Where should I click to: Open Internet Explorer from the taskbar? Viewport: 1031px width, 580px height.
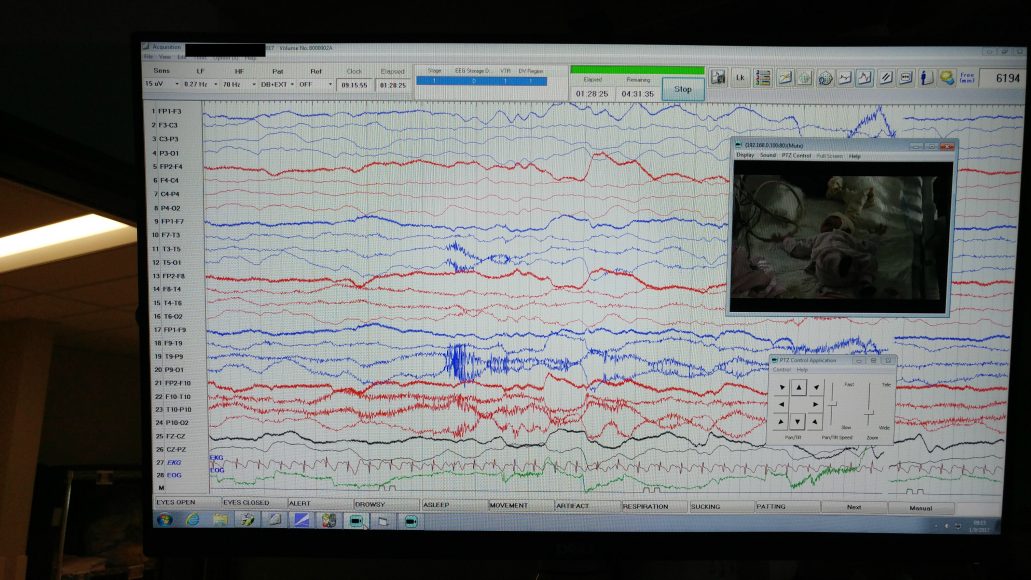pos(192,520)
